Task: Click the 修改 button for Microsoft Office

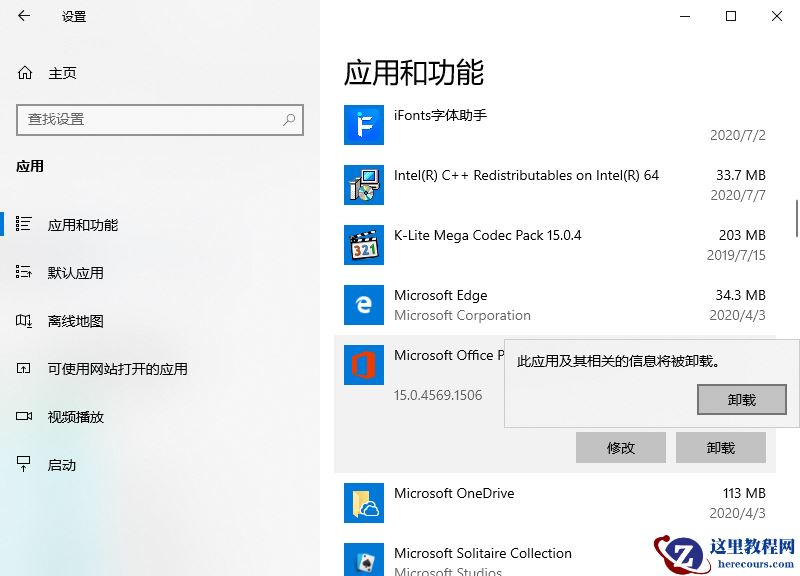Action: pos(620,447)
